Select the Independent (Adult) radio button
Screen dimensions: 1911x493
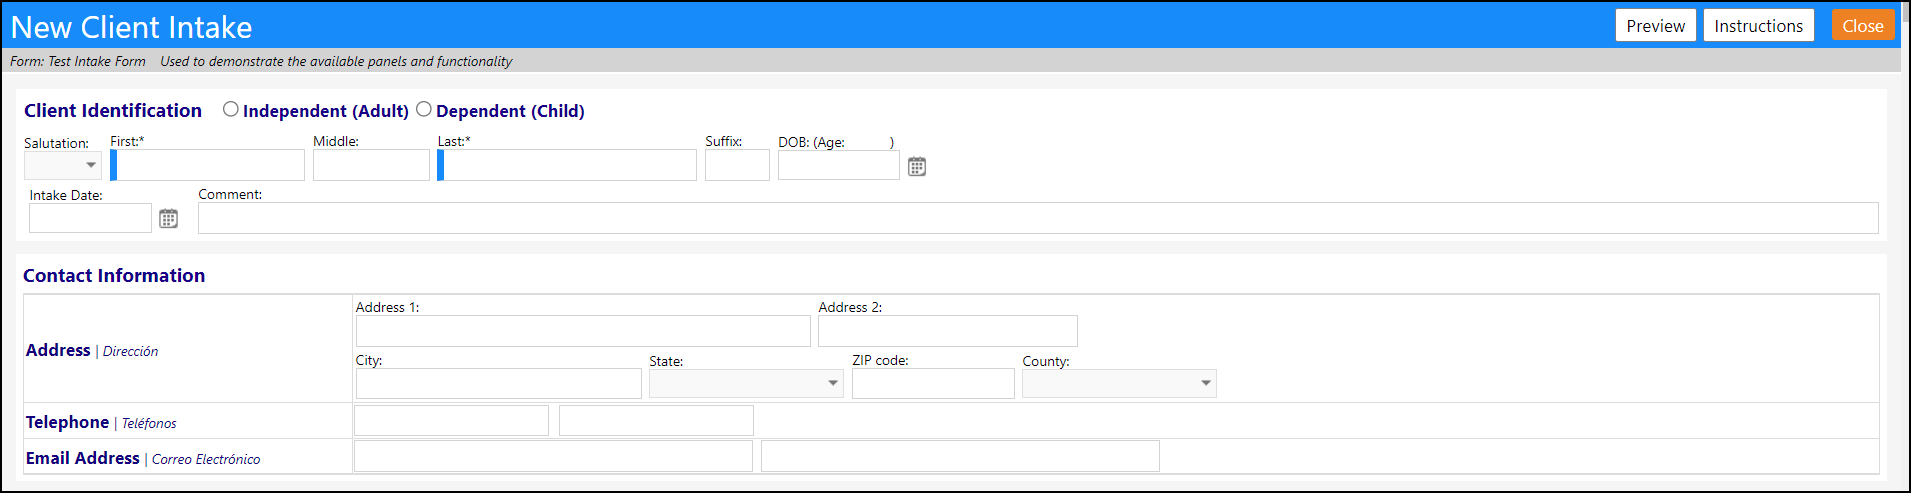(231, 109)
